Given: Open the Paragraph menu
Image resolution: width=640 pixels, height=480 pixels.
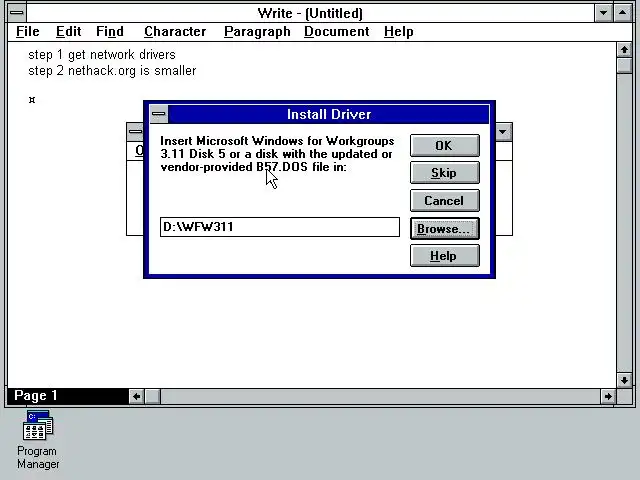Looking at the screenshot, I should tap(257, 31).
